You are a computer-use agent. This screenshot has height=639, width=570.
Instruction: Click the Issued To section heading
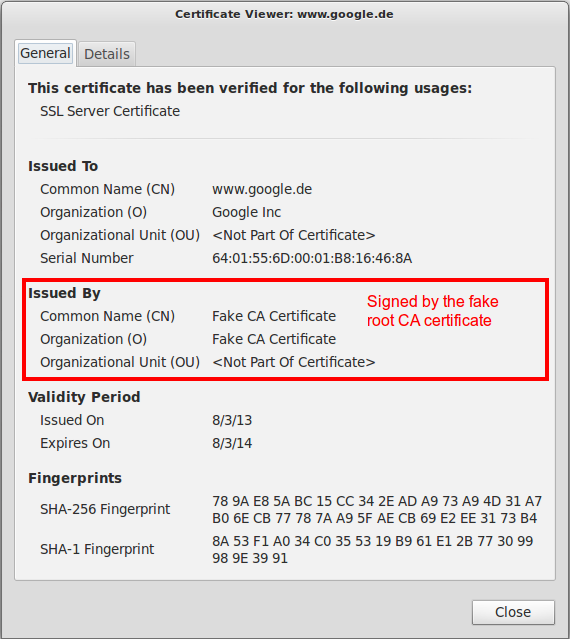tap(63, 166)
